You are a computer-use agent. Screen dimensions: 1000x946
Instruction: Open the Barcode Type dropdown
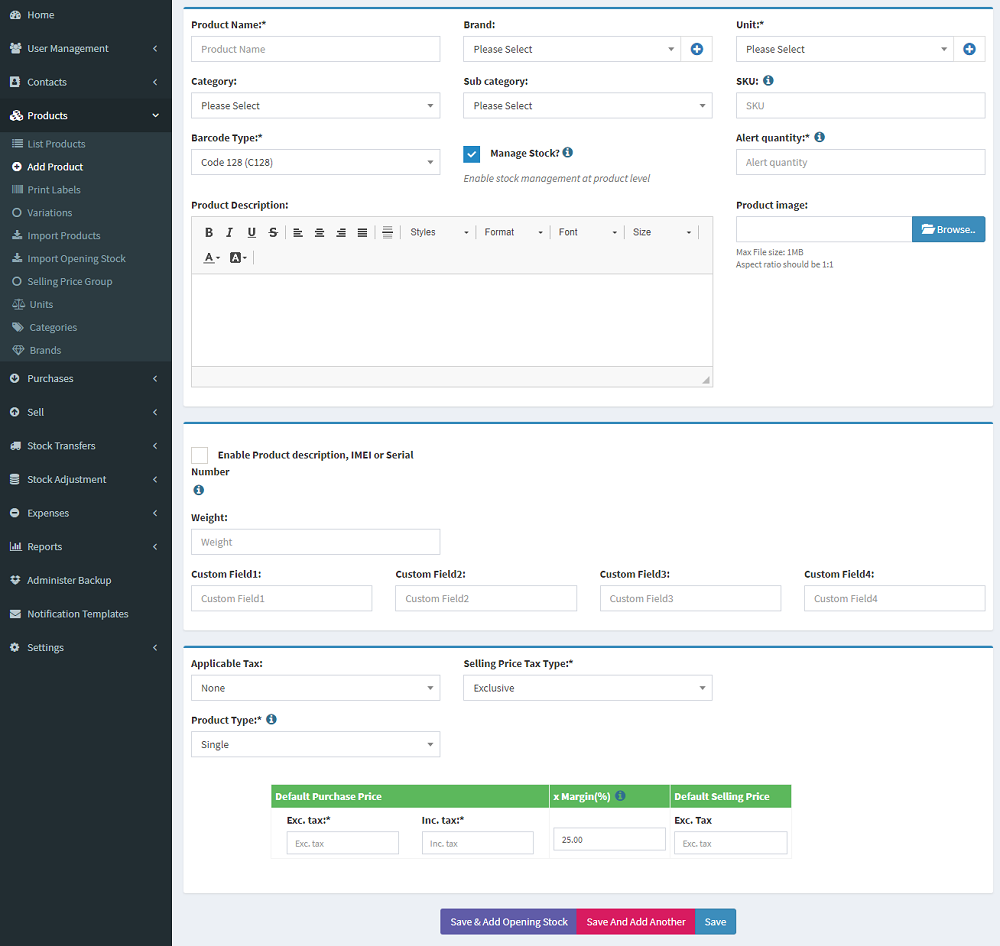(315, 162)
